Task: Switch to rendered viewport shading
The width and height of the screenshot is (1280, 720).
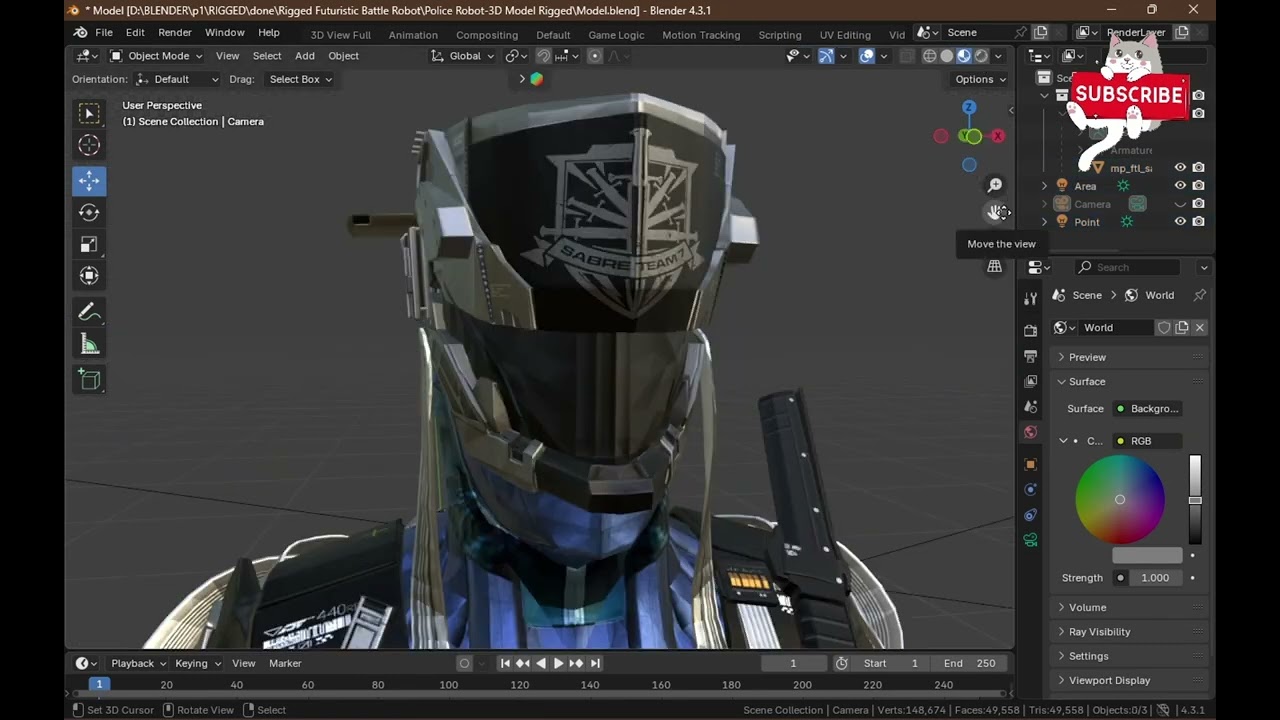Action: tap(981, 56)
